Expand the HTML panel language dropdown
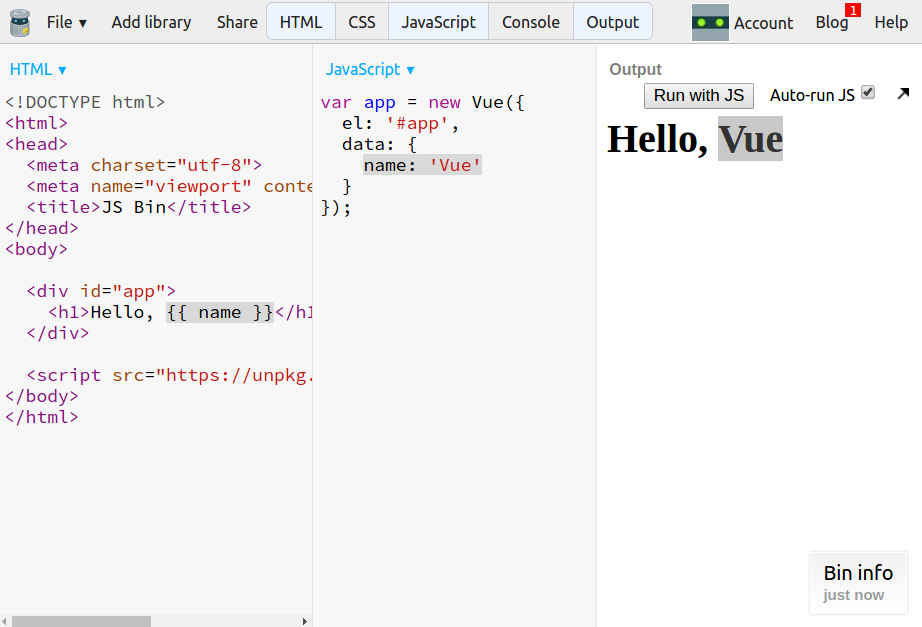This screenshot has width=922, height=627. click(x=38, y=69)
